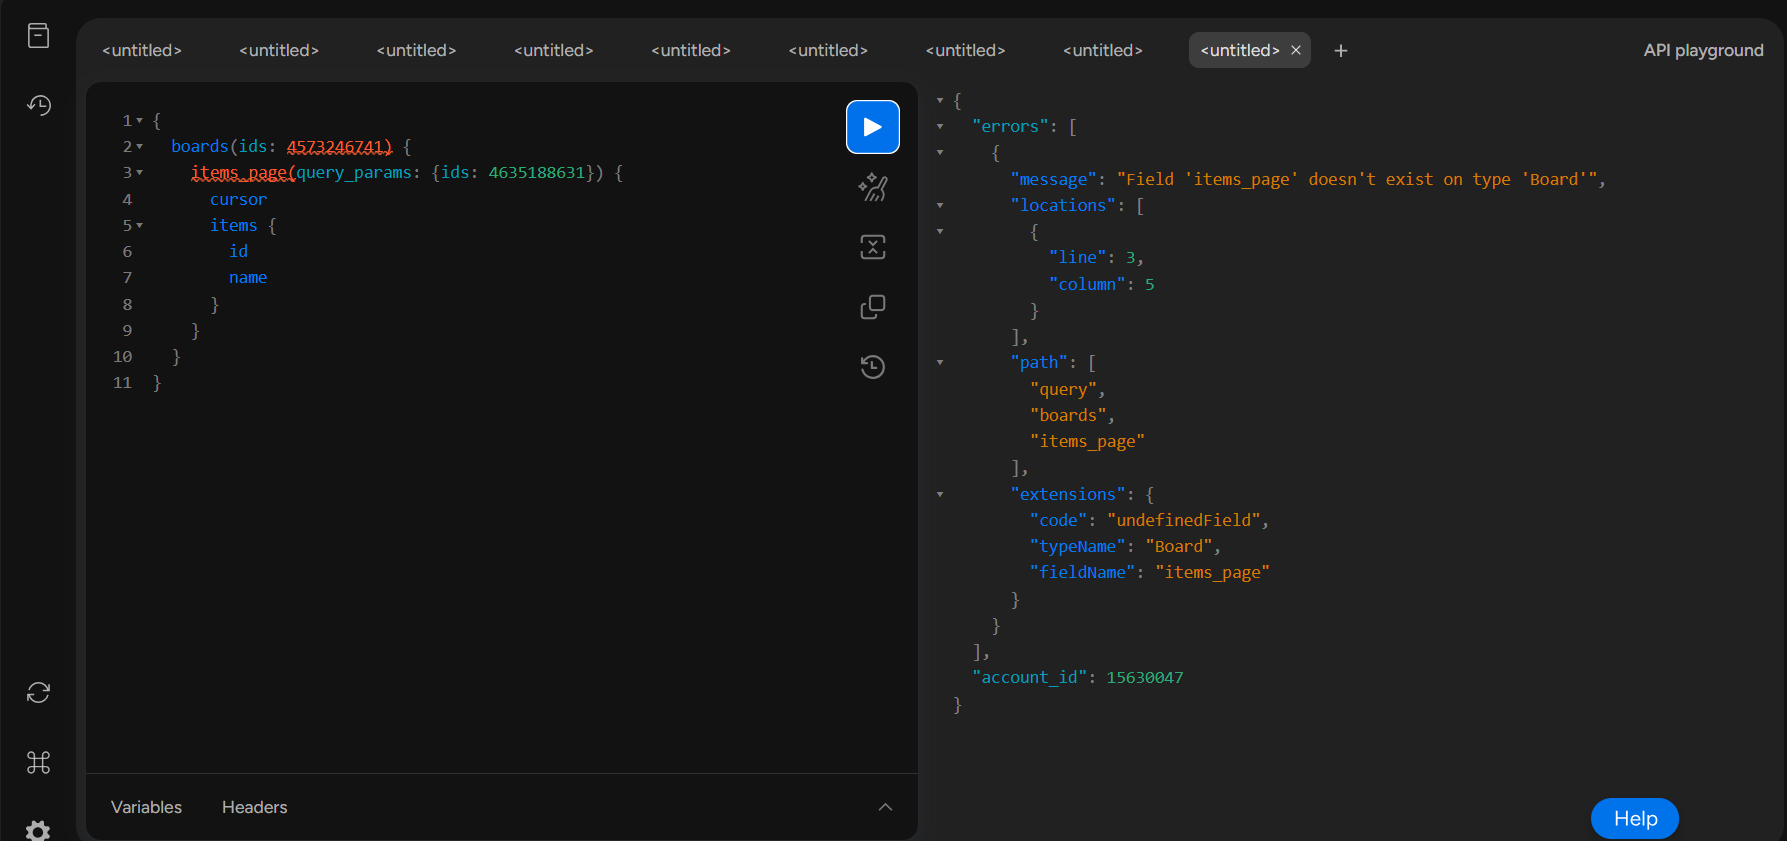
Task: Run the GraphQL query with play button
Action: [x=872, y=127]
